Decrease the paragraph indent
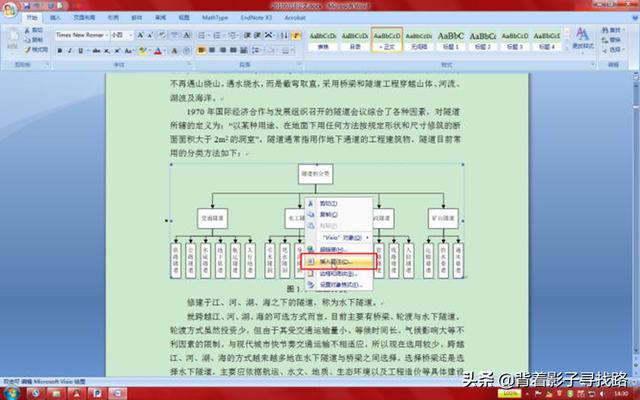Image resolution: width=640 pixels, height=400 pixels. [x=247, y=36]
